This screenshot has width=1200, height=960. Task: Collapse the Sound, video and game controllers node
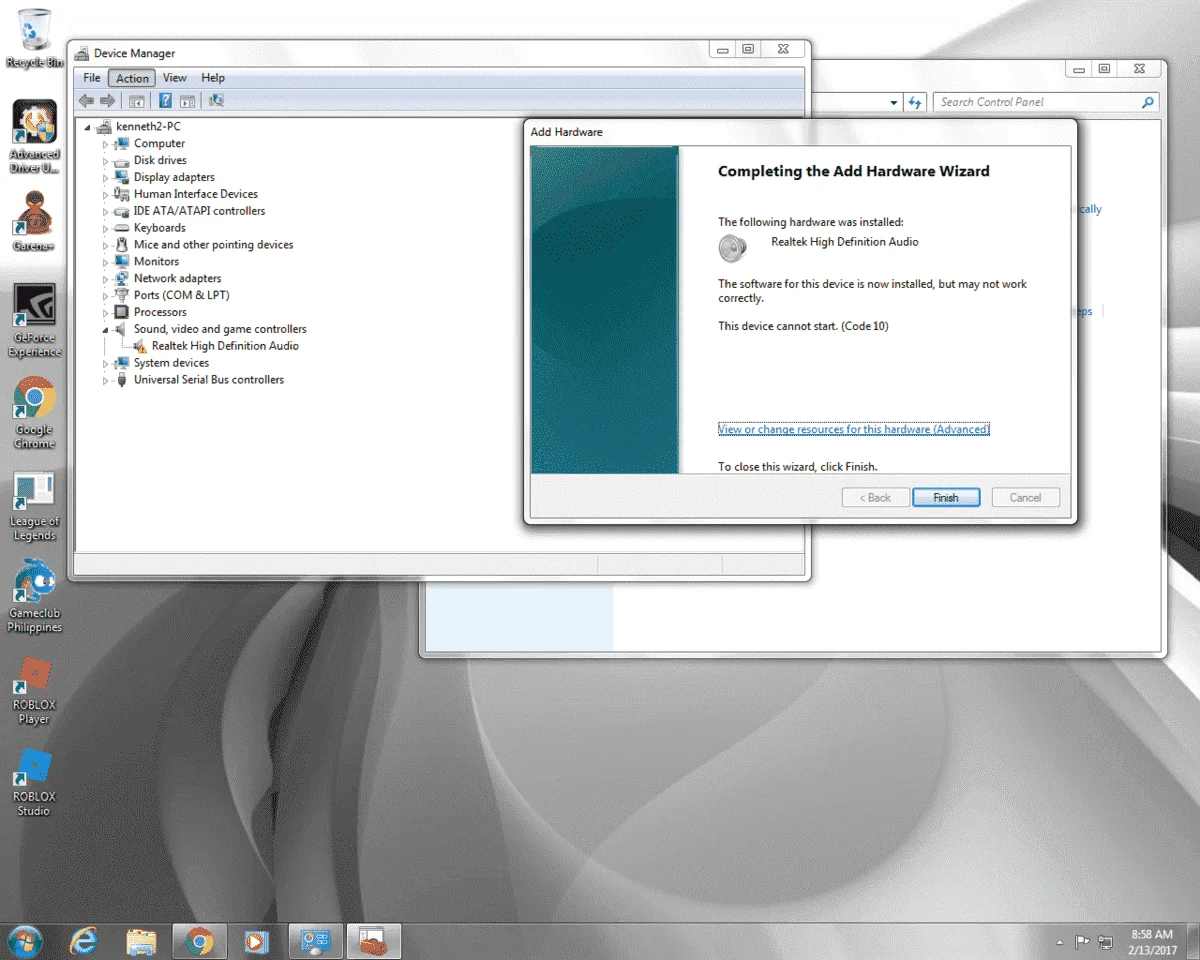105,330
